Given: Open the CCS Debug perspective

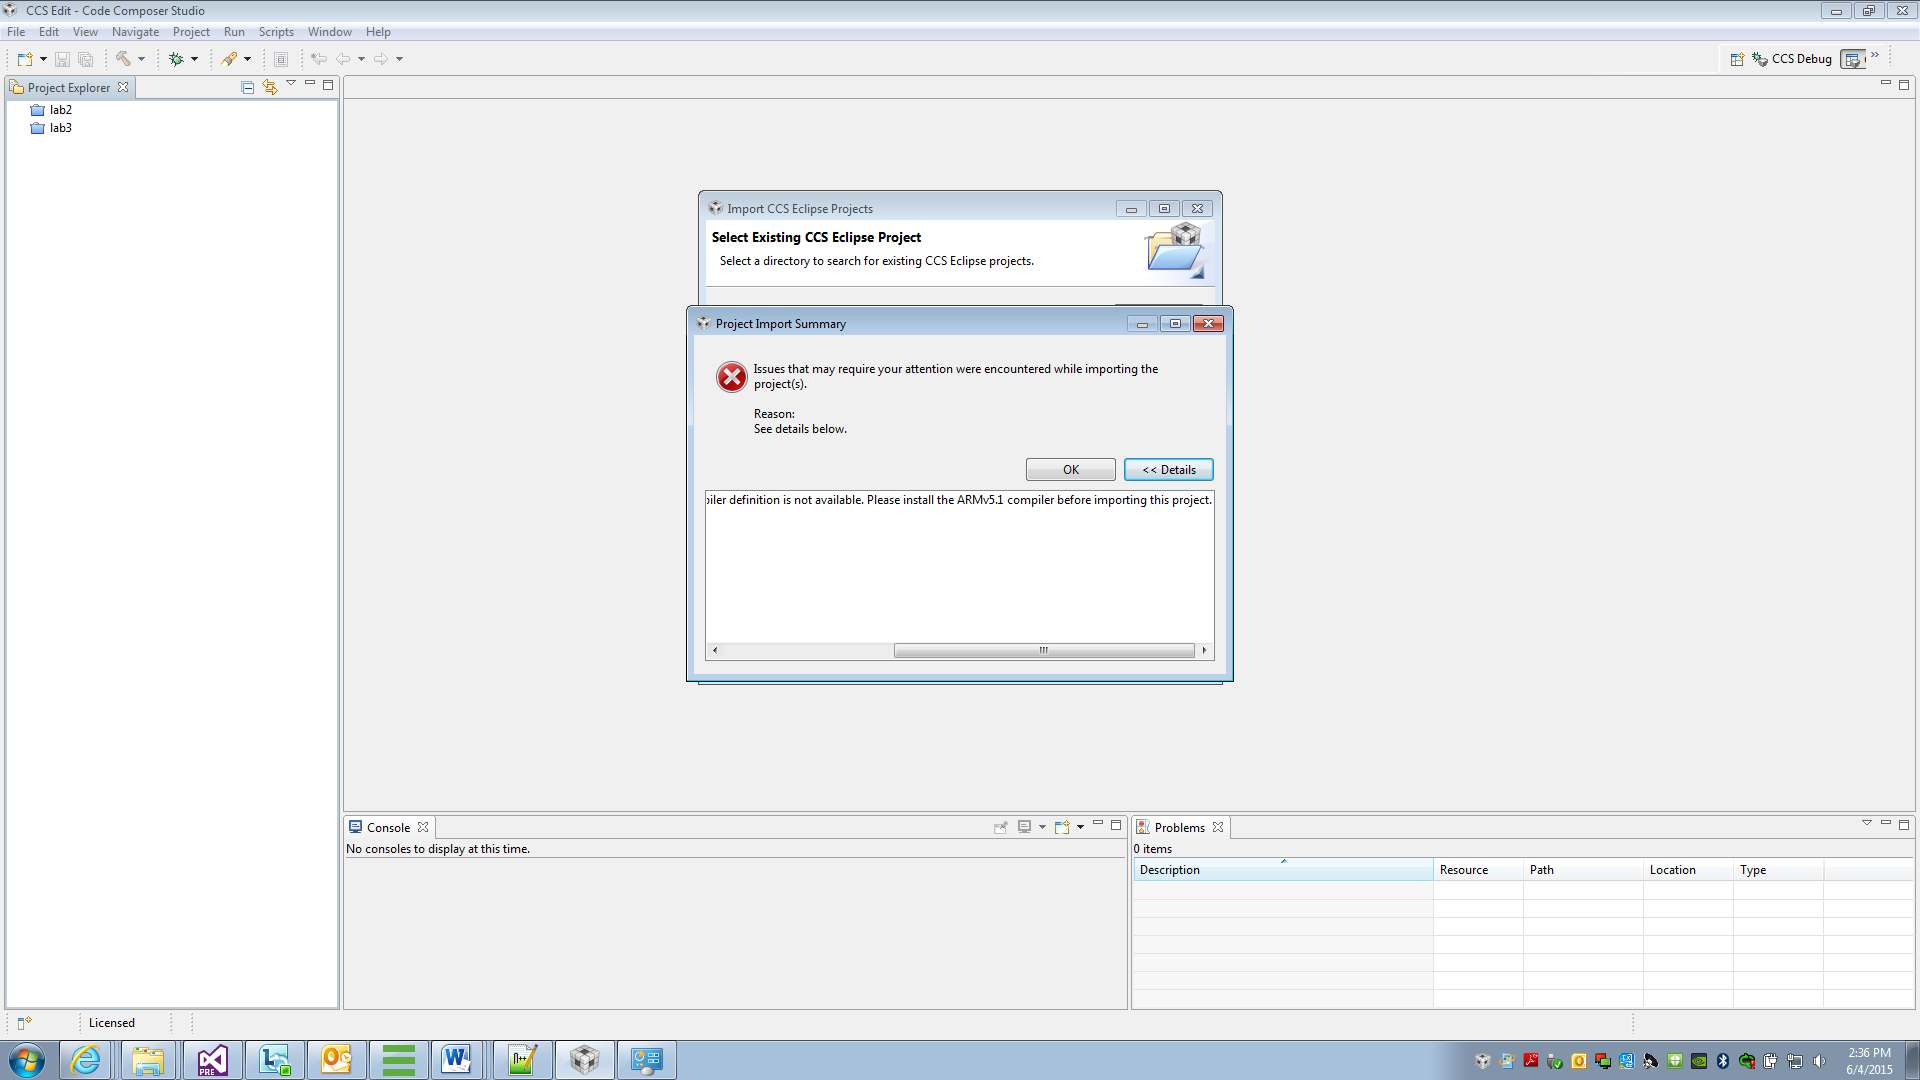Looking at the screenshot, I should pyautogui.click(x=1792, y=59).
